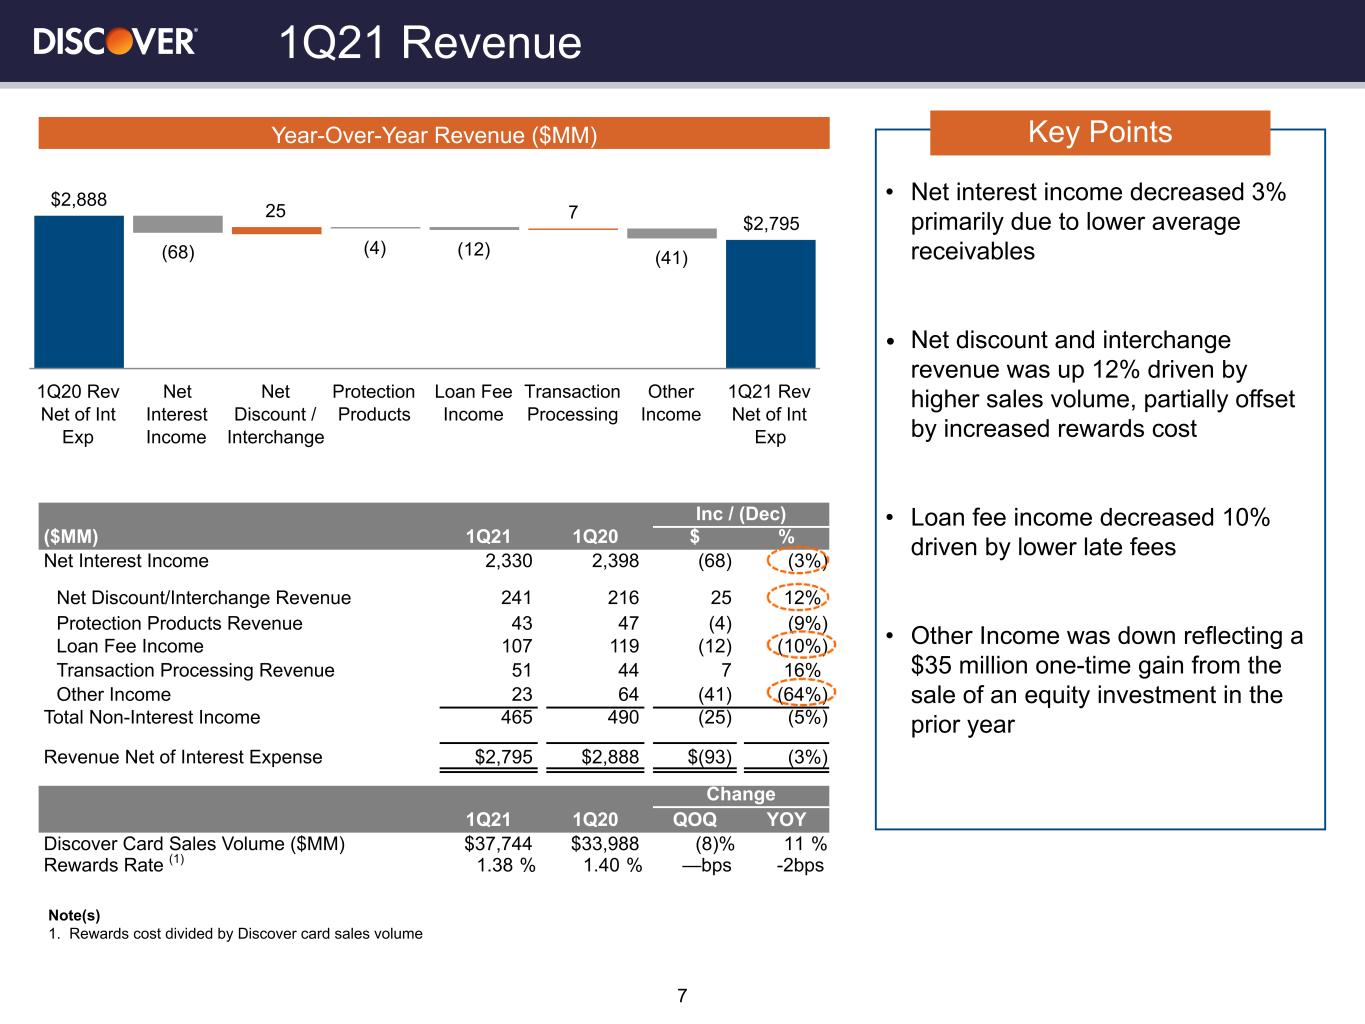Click the 'Net Discount/Interchange Revenue' row label

coord(204,598)
